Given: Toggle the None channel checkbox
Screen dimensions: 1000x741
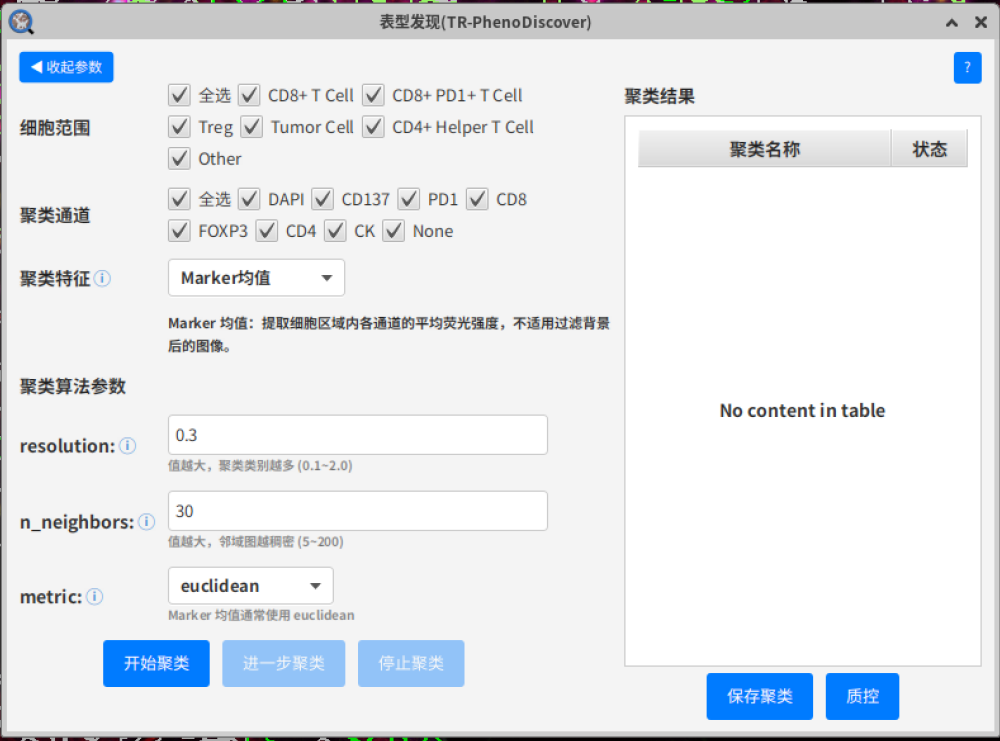Looking at the screenshot, I should pos(393,231).
